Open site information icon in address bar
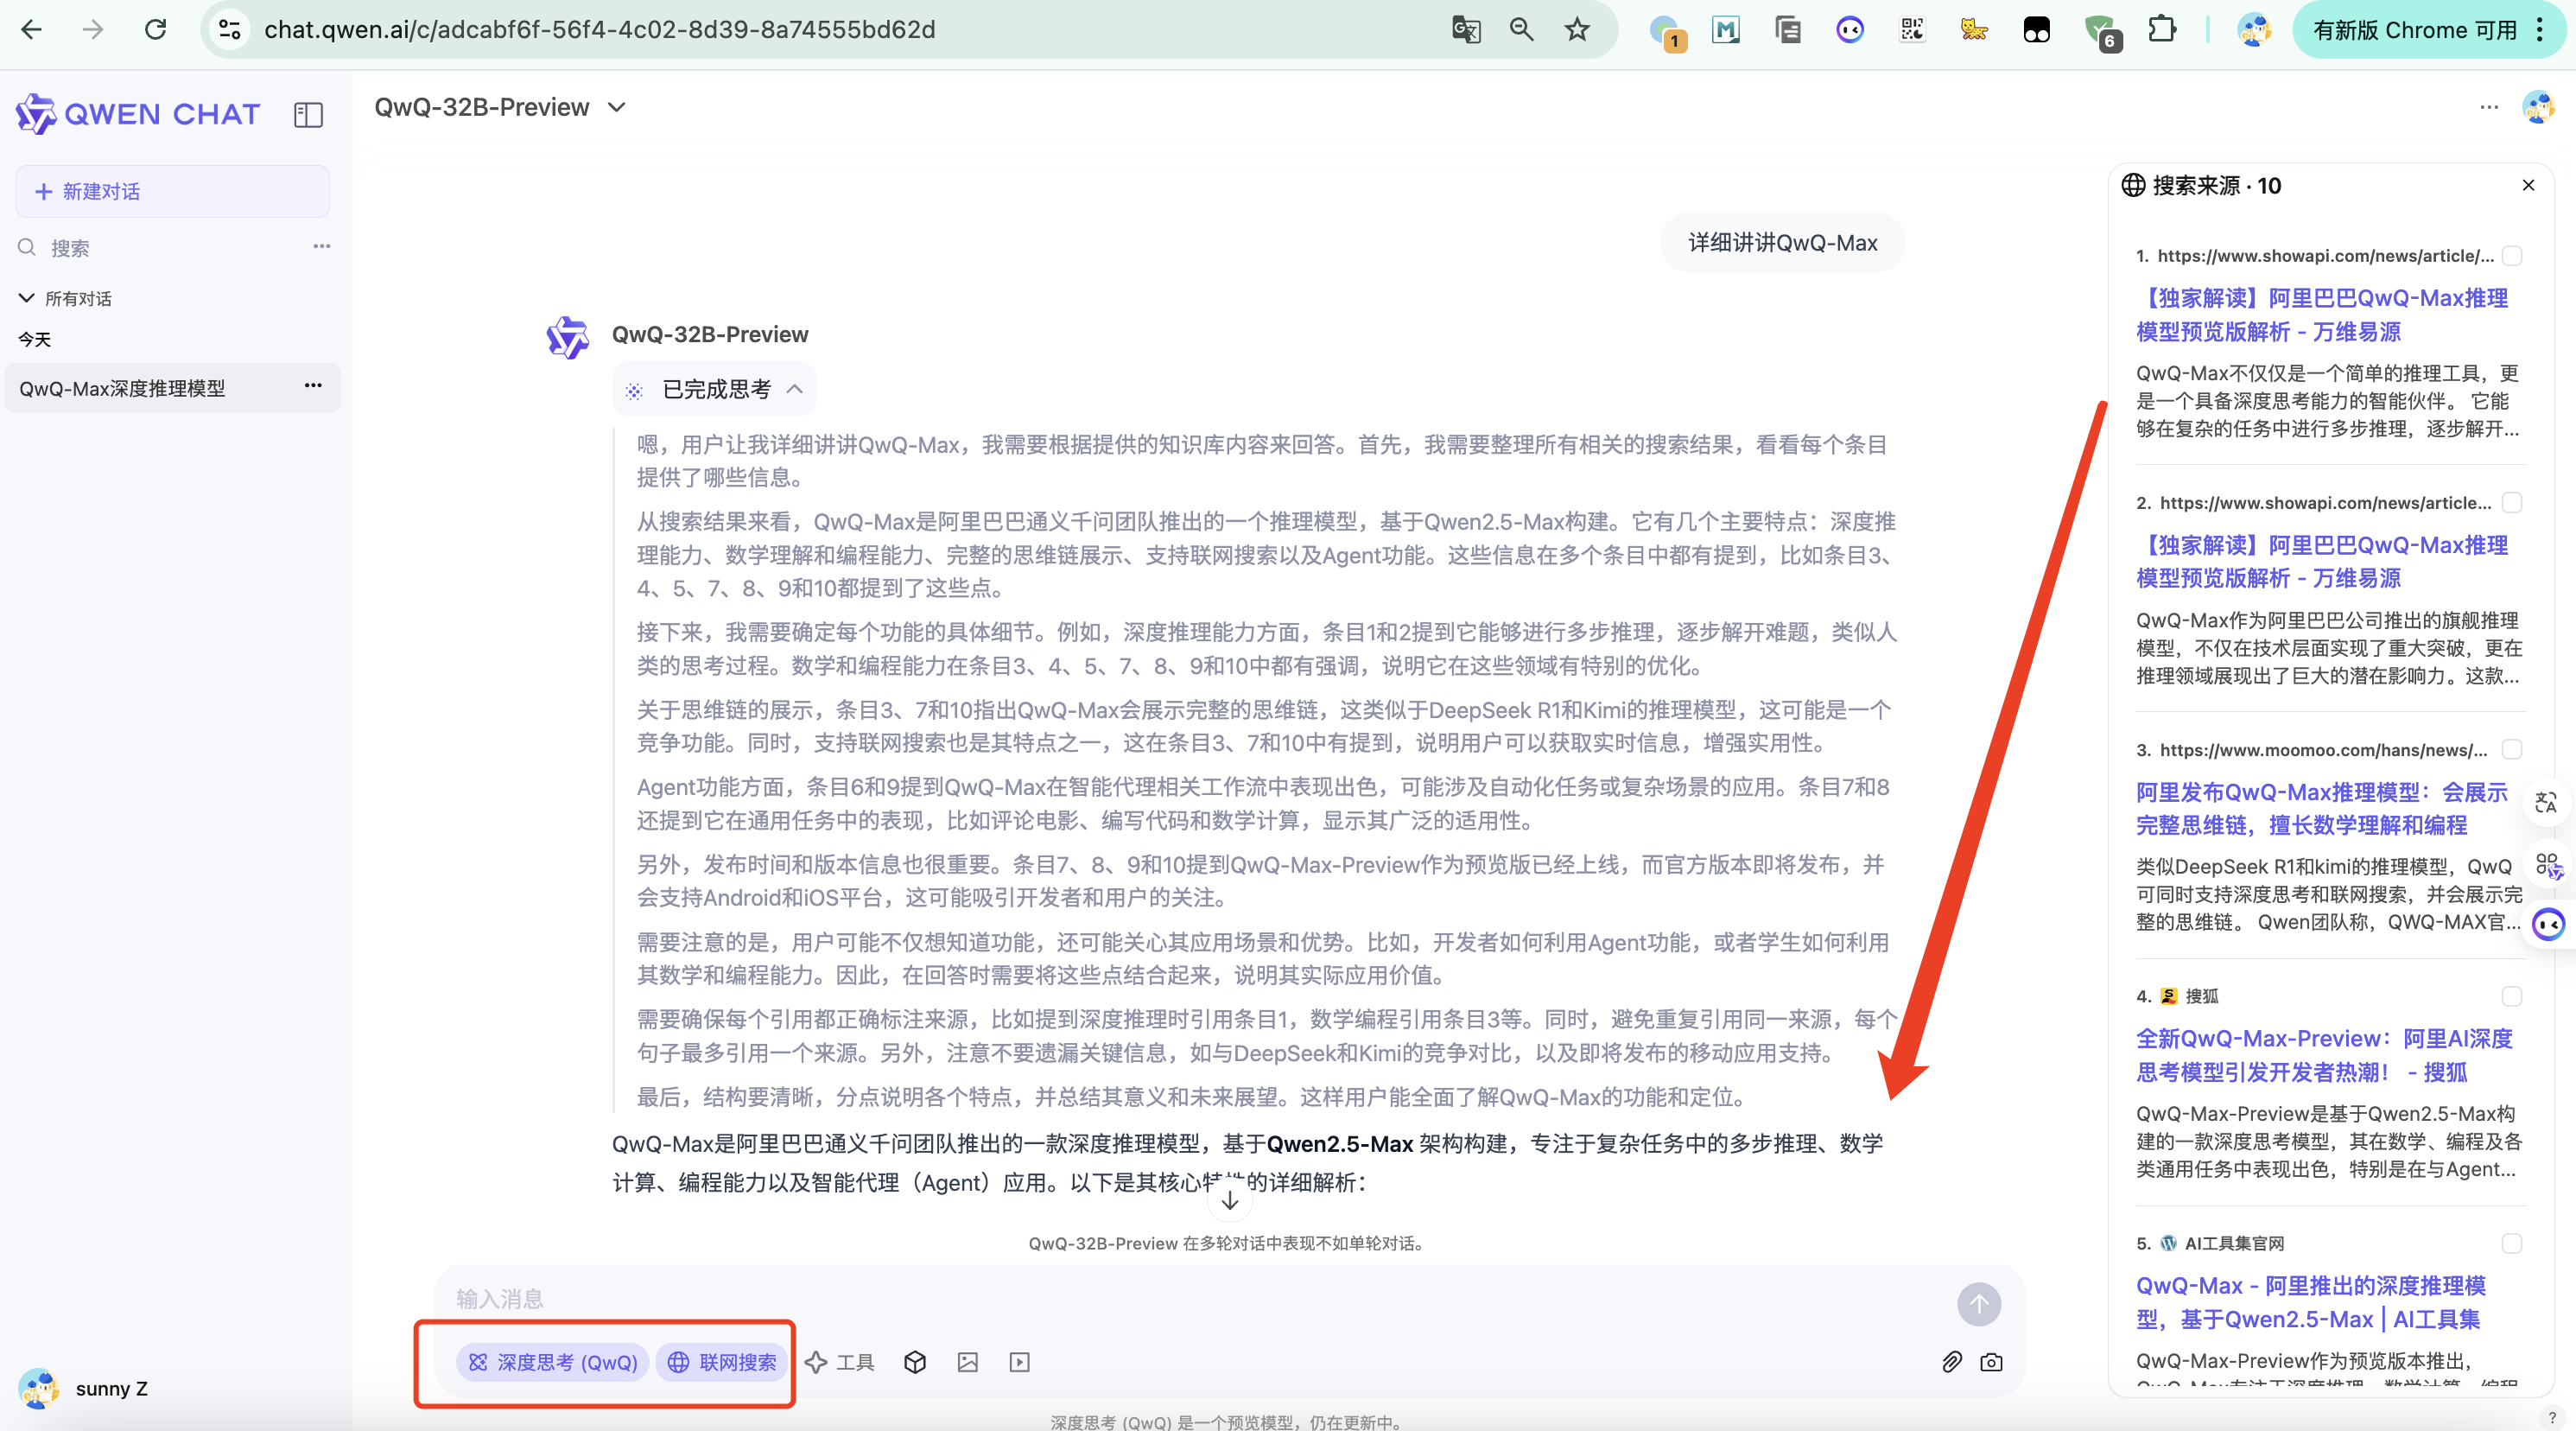2576x1431 pixels. click(x=230, y=30)
